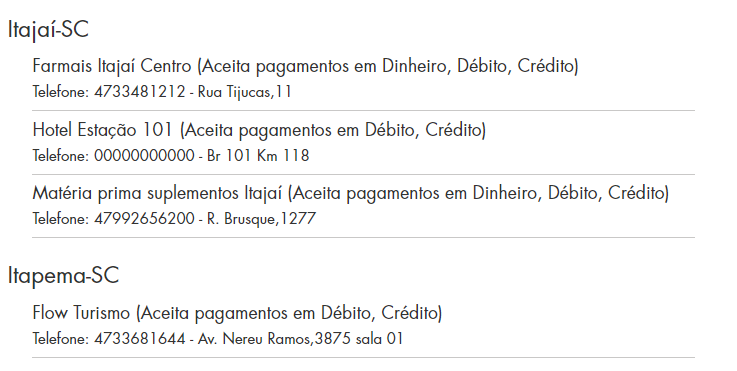The image size is (737, 371).
Task: Click the phone number 47992656200
Action: point(144,219)
